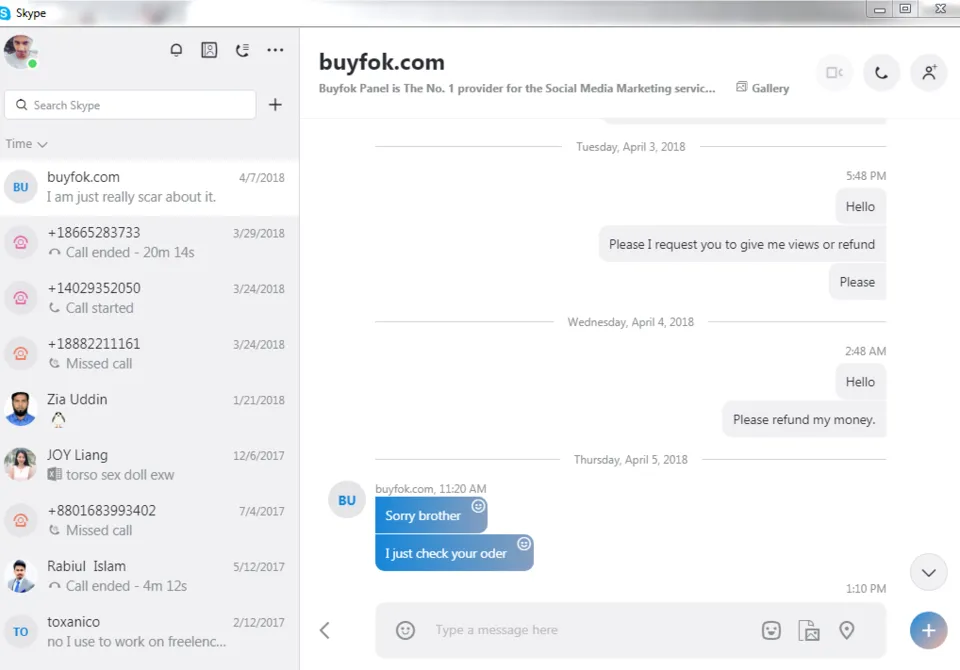Minimize the Skype window
Image resolution: width=960 pixels, height=670 pixels.
880,9
